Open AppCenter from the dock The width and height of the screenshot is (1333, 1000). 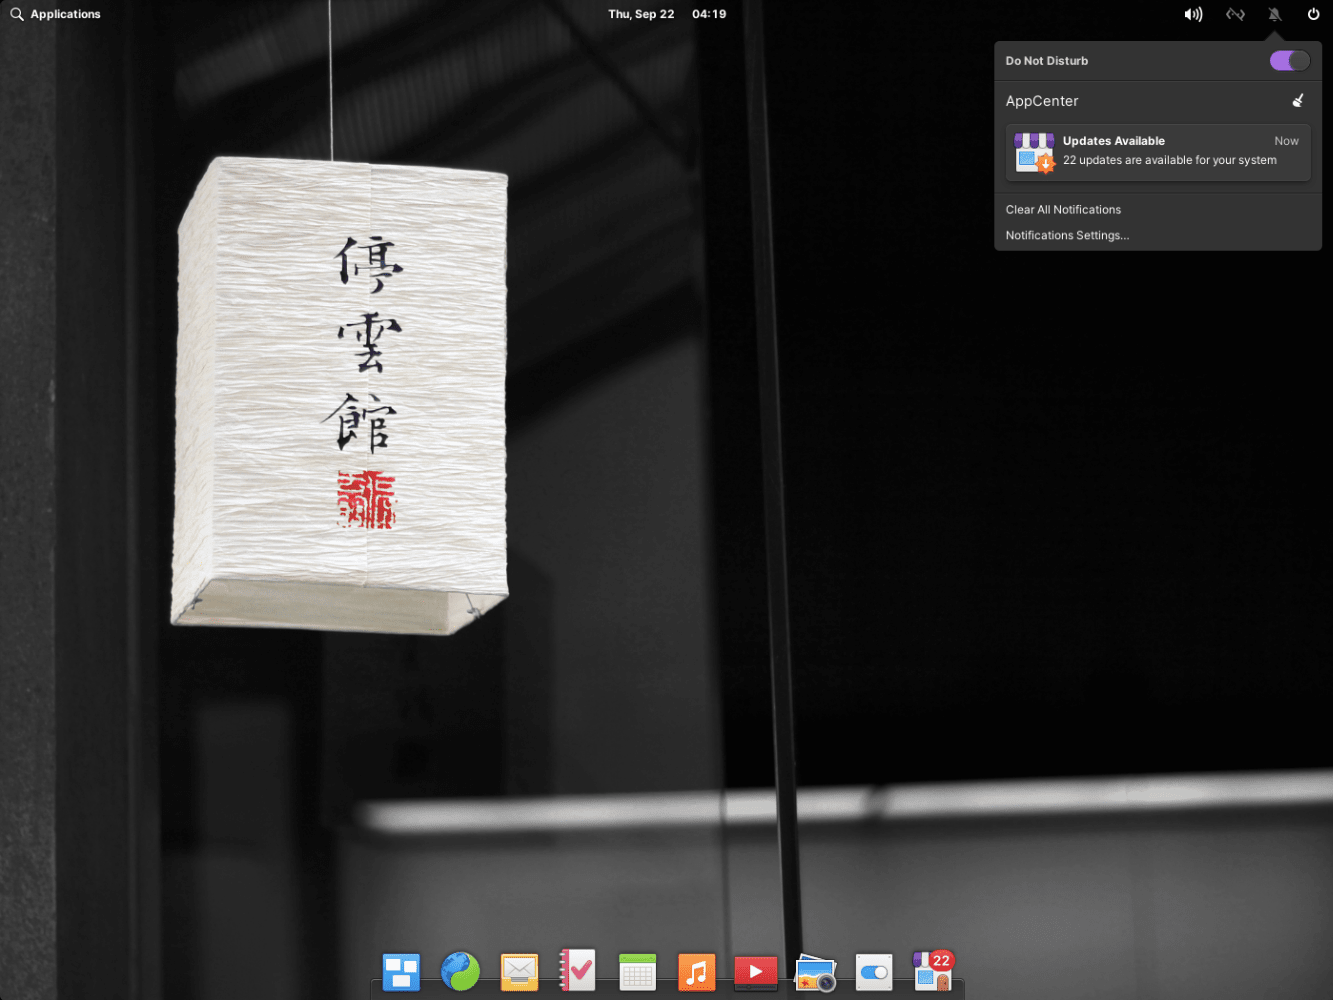click(x=932, y=971)
